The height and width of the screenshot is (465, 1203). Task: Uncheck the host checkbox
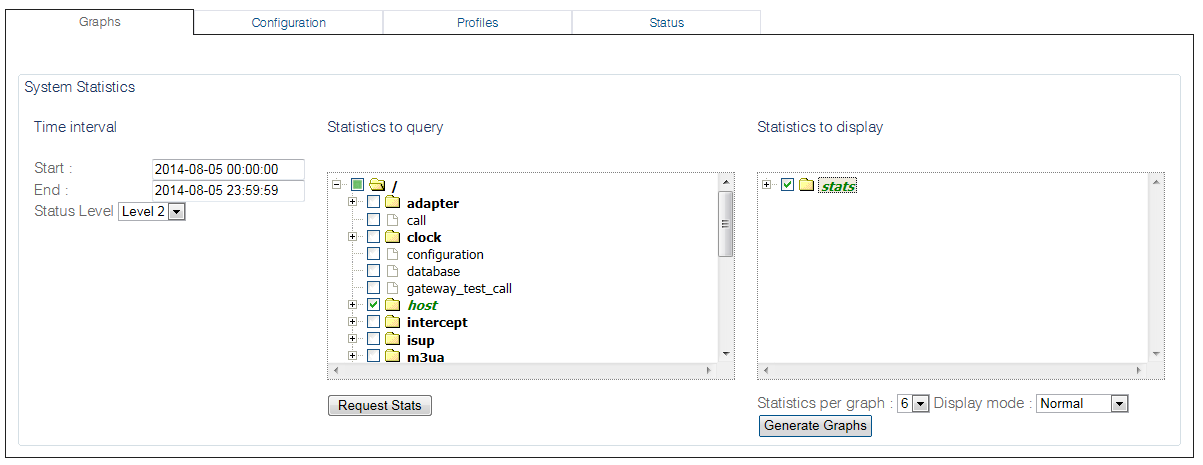373,305
